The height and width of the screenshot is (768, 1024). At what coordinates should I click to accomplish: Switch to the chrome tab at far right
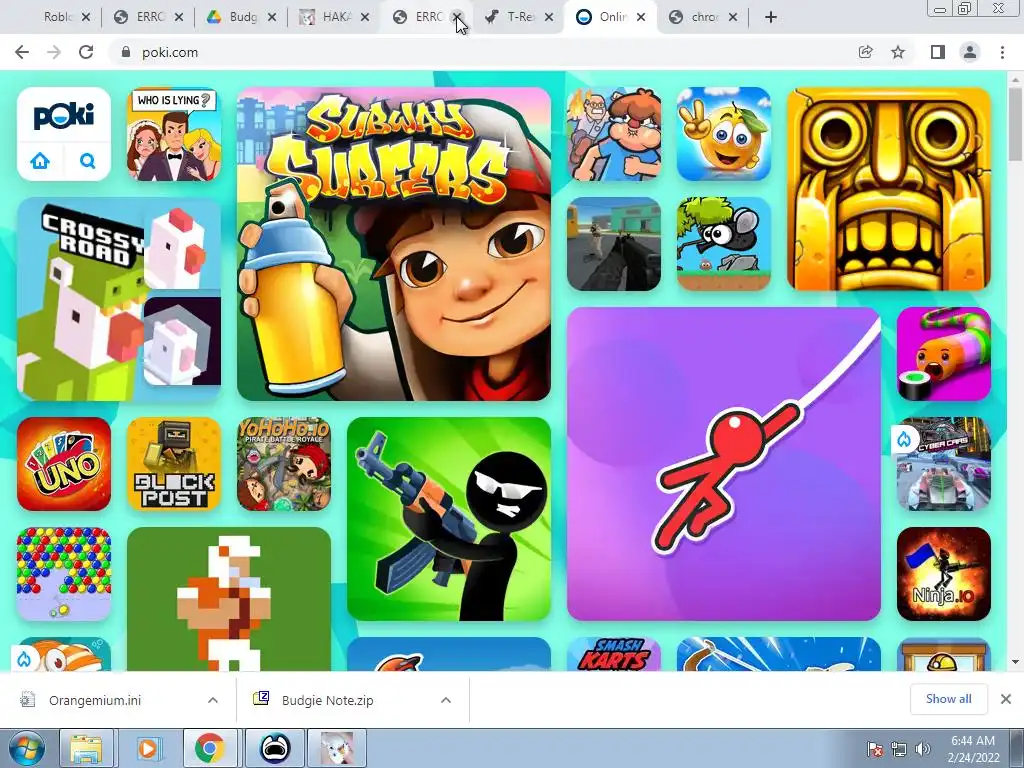(x=703, y=17)
